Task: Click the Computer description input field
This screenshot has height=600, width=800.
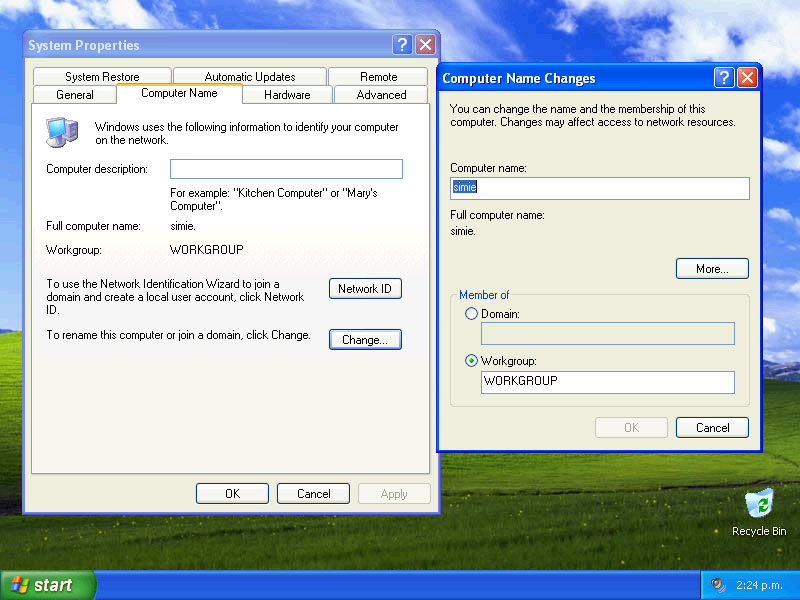Action: pos(286,169)
